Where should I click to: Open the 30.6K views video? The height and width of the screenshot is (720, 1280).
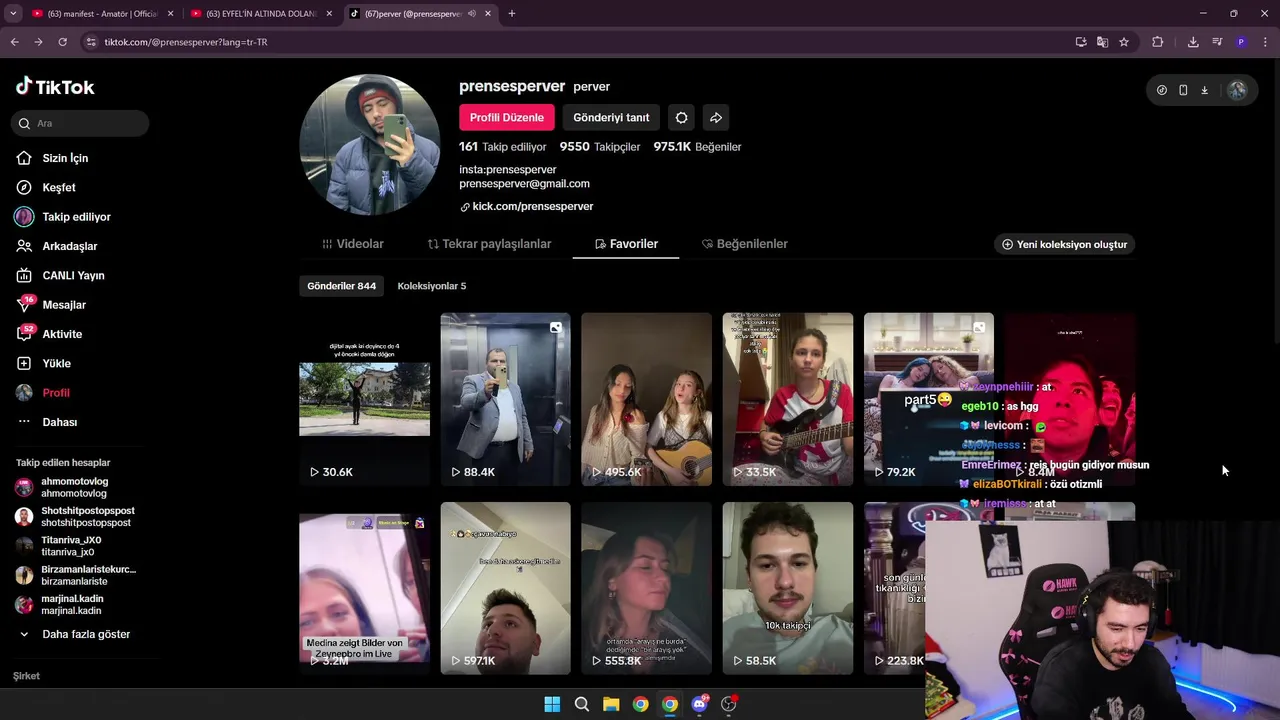[x=364, y=399]
